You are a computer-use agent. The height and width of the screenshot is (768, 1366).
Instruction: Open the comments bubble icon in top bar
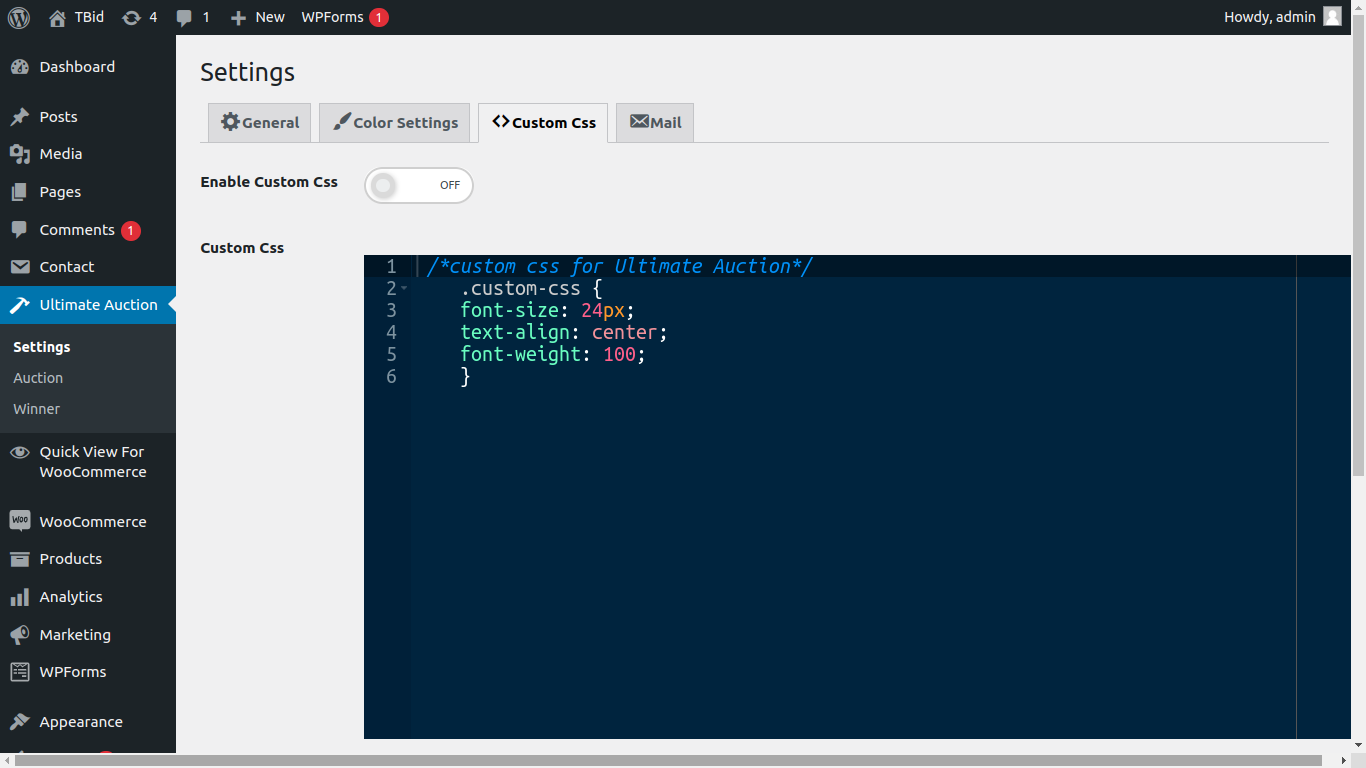point(184,17)
